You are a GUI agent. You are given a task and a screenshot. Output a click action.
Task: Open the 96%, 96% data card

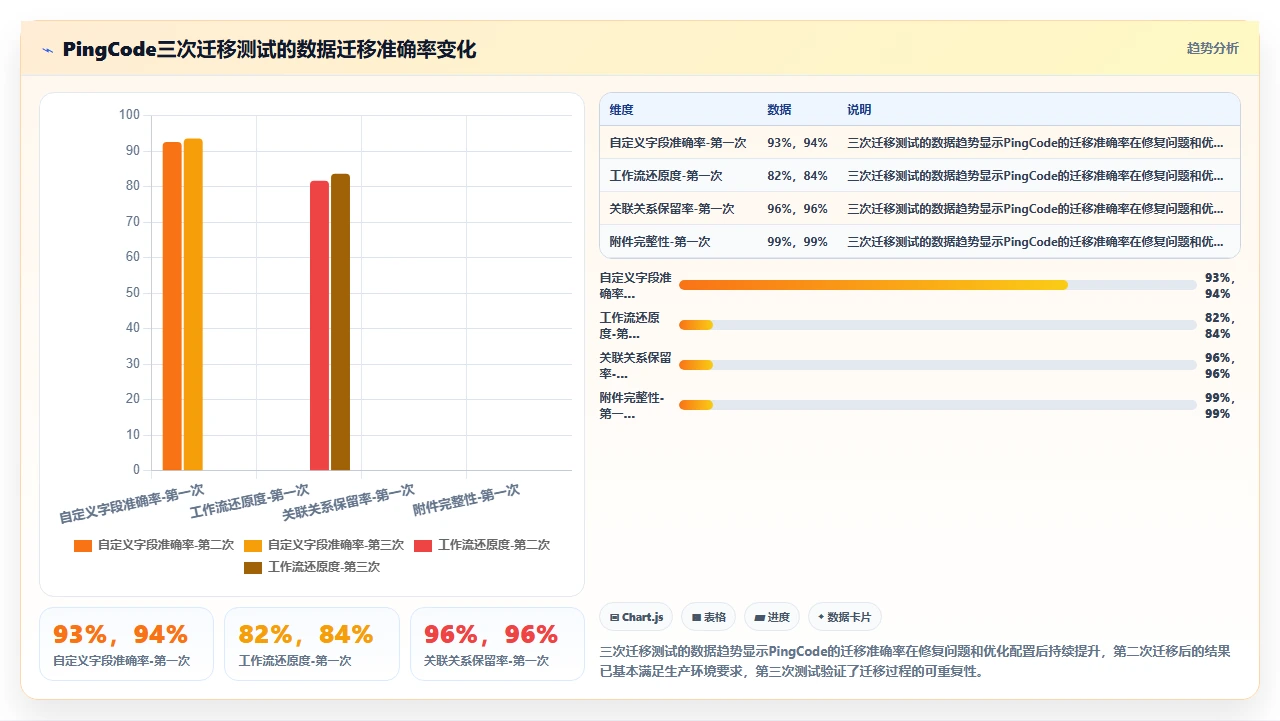coord(497,644)
